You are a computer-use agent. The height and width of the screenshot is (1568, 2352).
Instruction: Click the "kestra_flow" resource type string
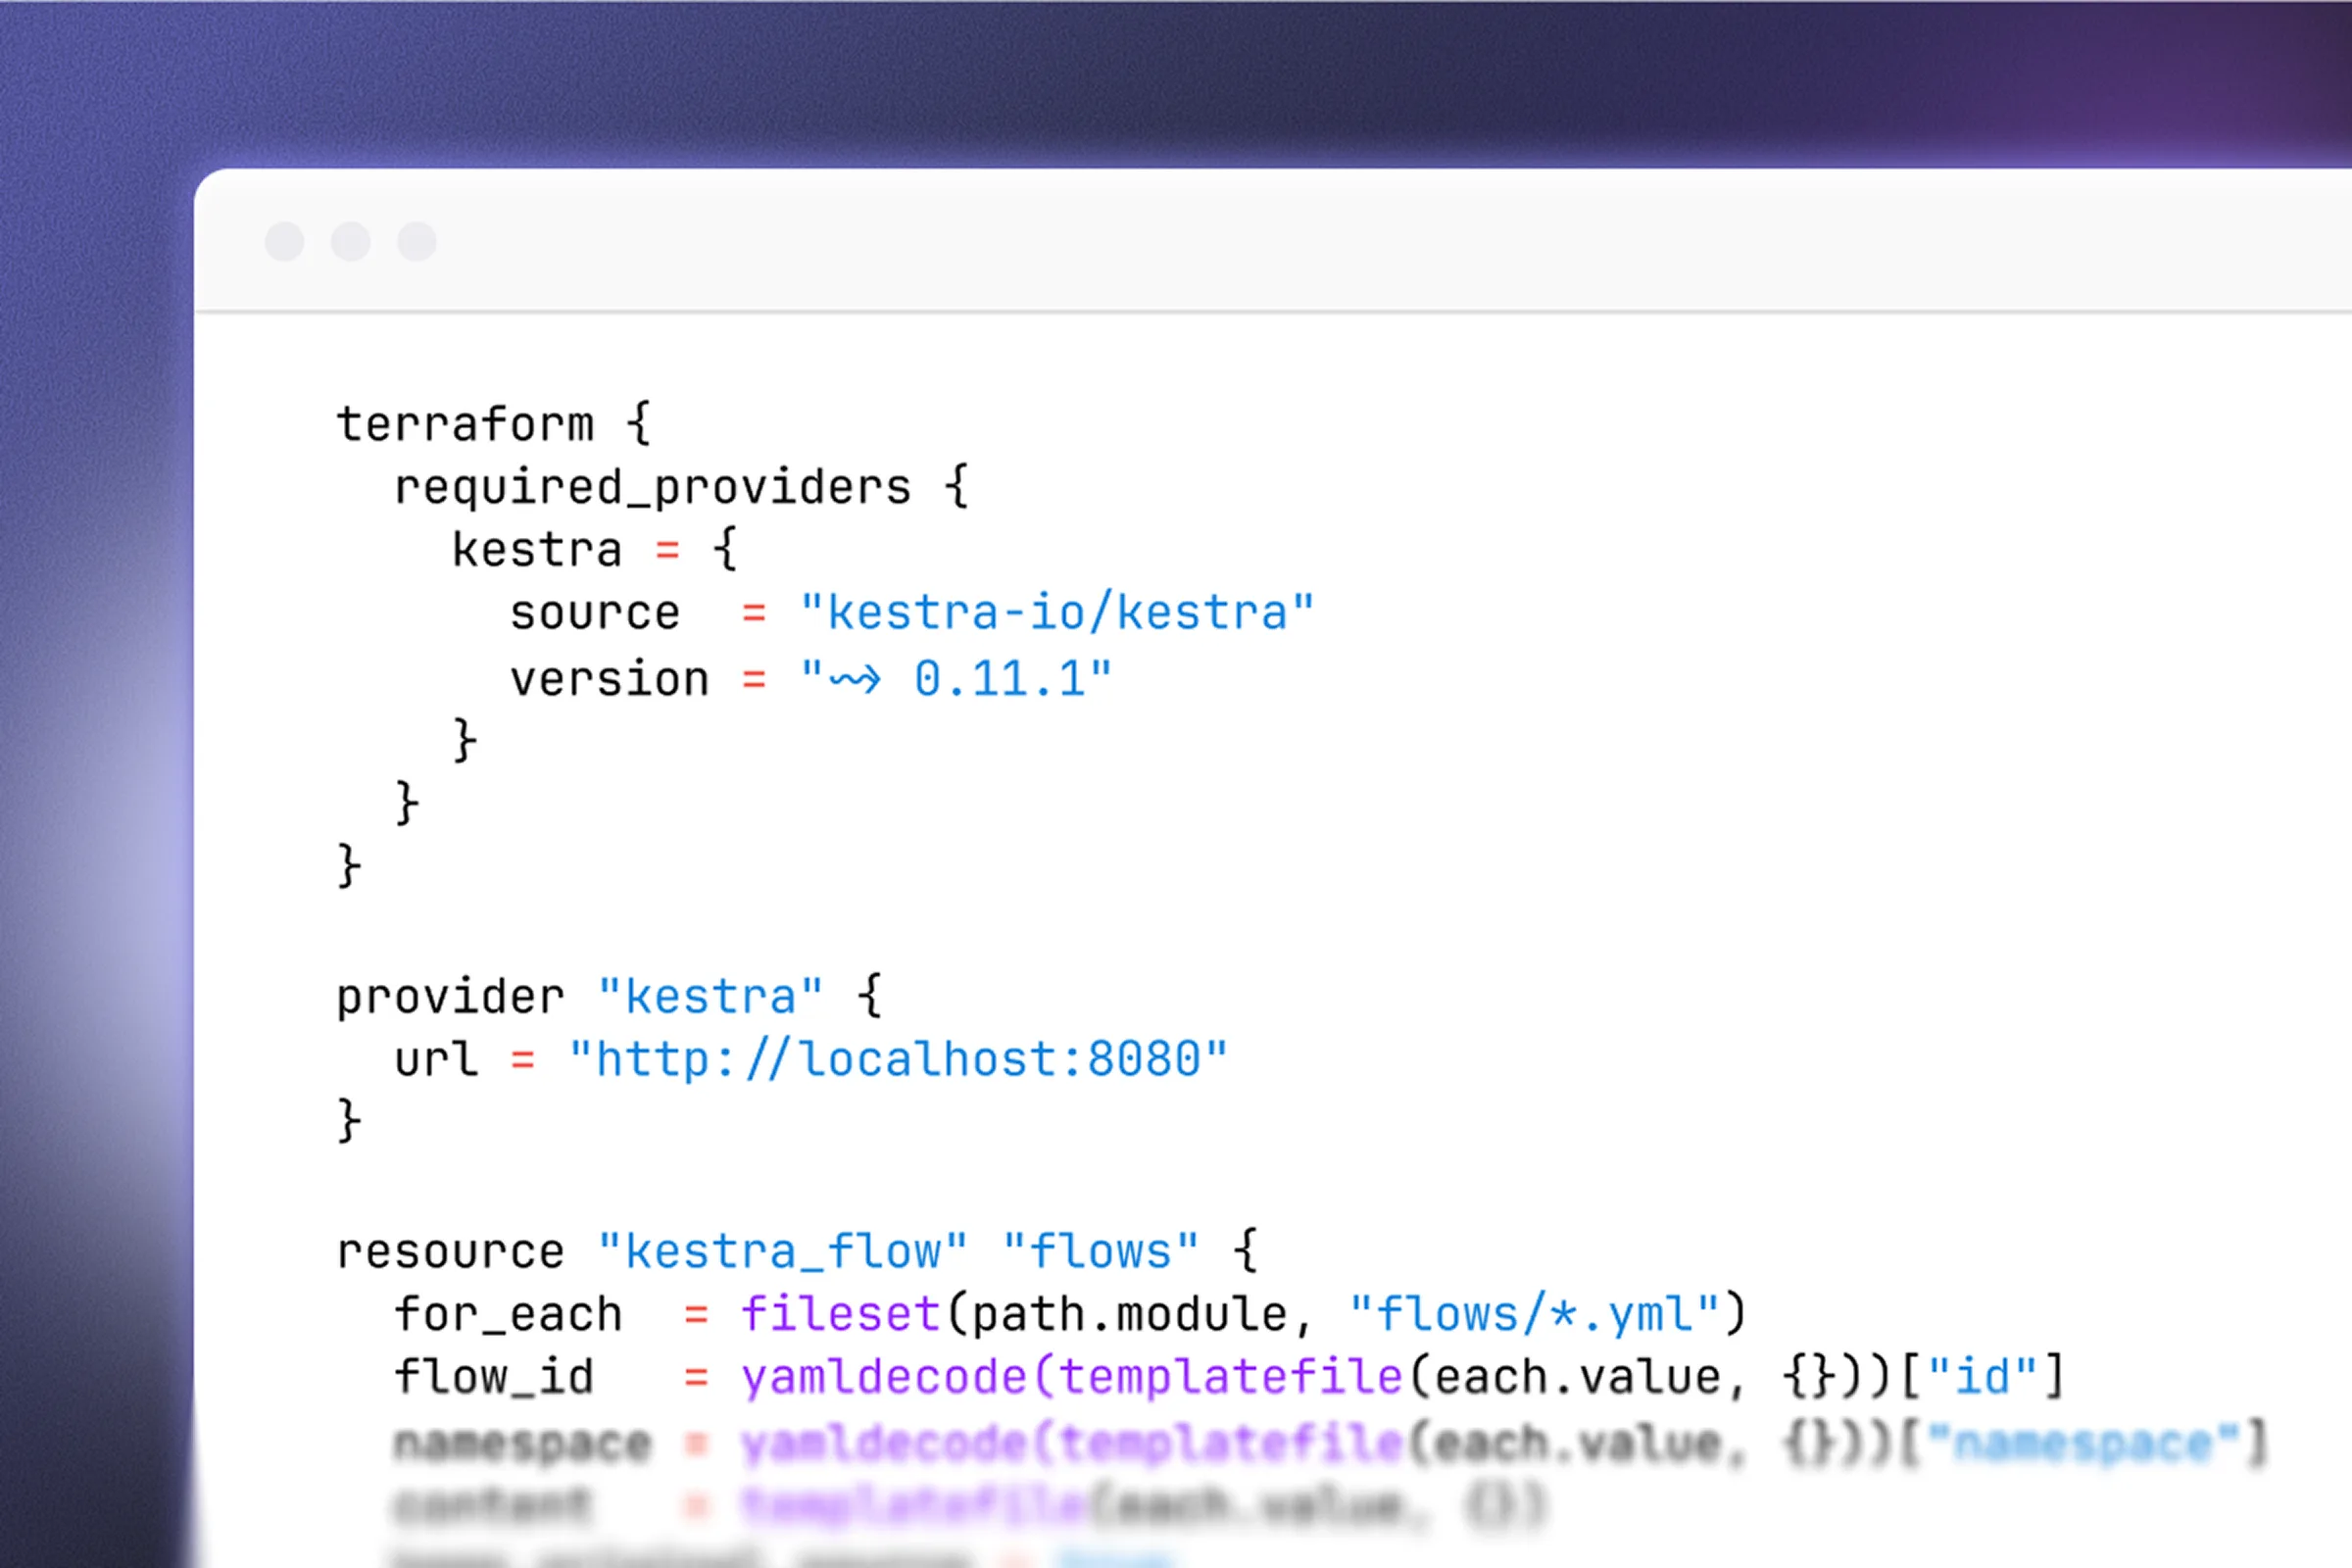click(783, 1252)
